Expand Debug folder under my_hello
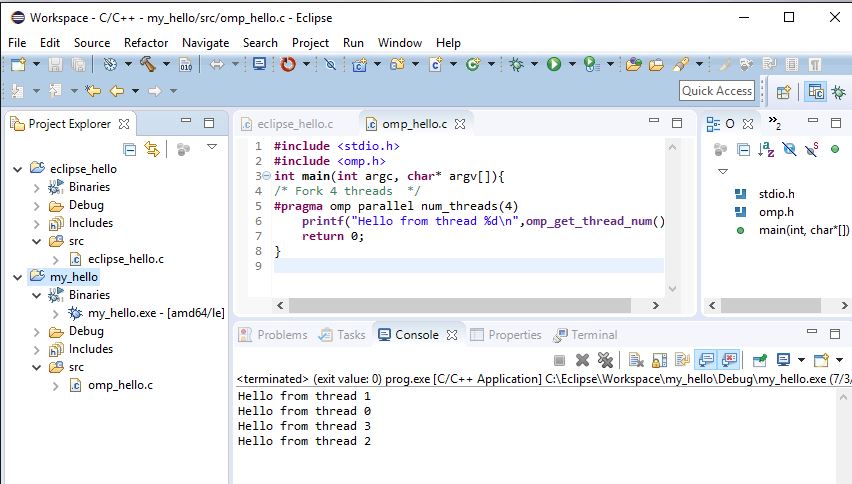Viewport: 852px width, 484px height. tap(36, 332)
